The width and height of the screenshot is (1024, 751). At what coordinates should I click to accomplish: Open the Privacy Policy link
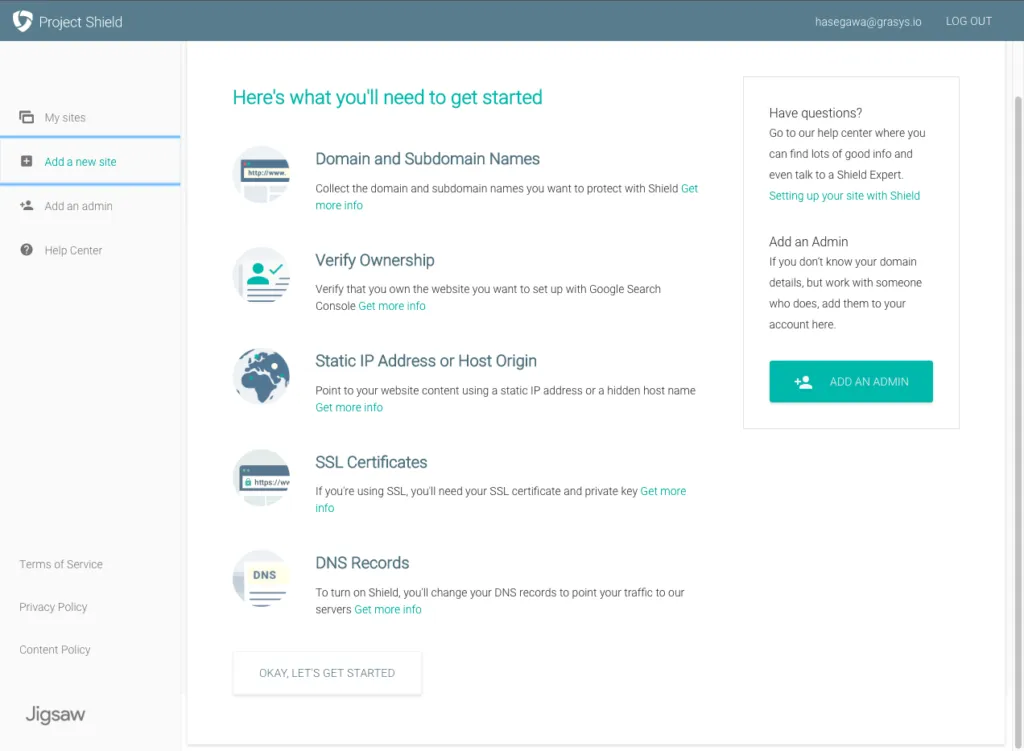click(x=53, y=607)
